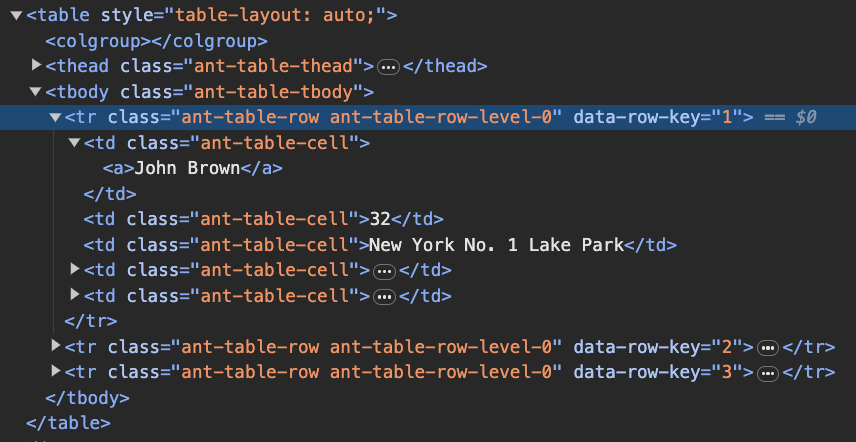The image size is (856, 442).
Task: Expand the tr with data-row-key 3
Action: (x=56, y=372)
